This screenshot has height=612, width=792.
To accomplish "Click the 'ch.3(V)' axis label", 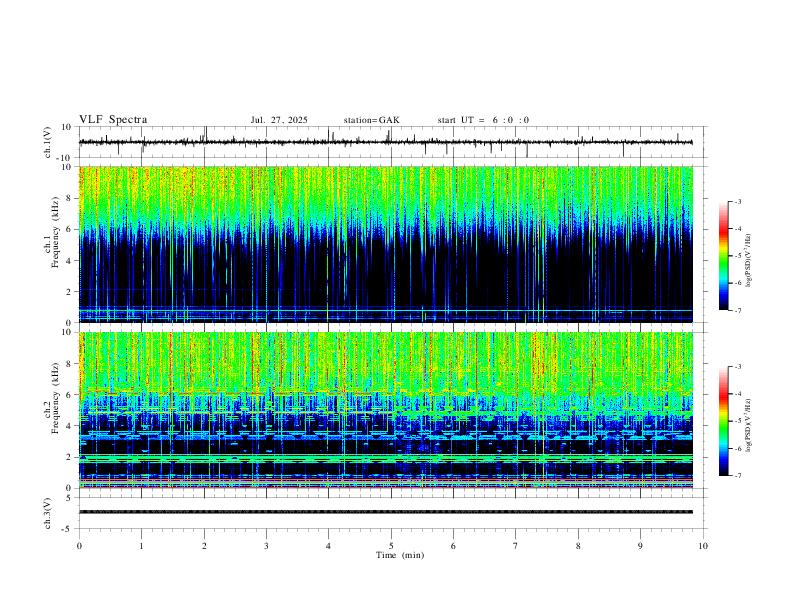I will (x=48, y=513).
